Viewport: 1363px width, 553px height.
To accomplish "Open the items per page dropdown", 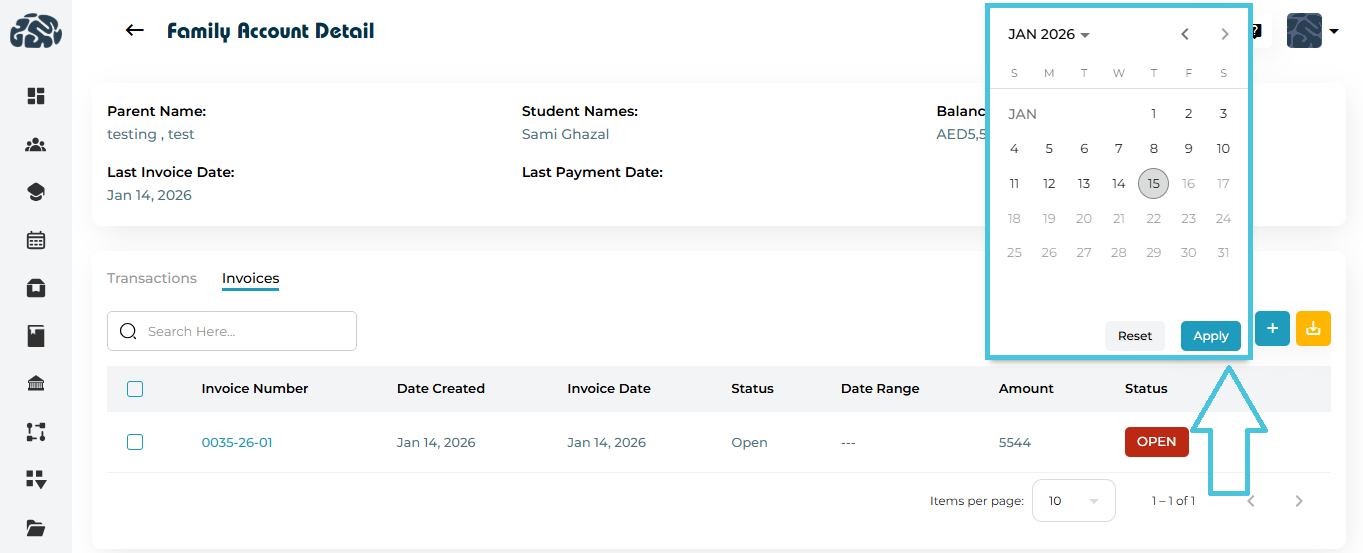I will tap(1073, 501).
